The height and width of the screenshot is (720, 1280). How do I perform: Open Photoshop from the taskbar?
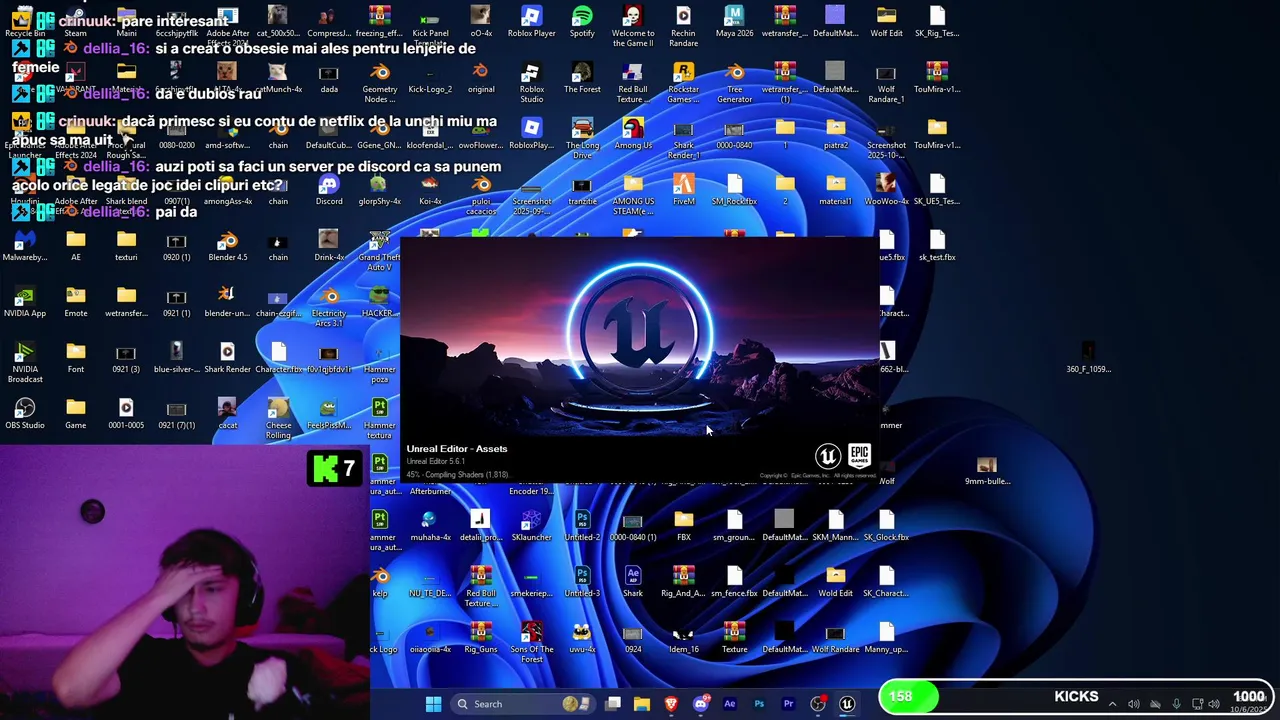759,704
